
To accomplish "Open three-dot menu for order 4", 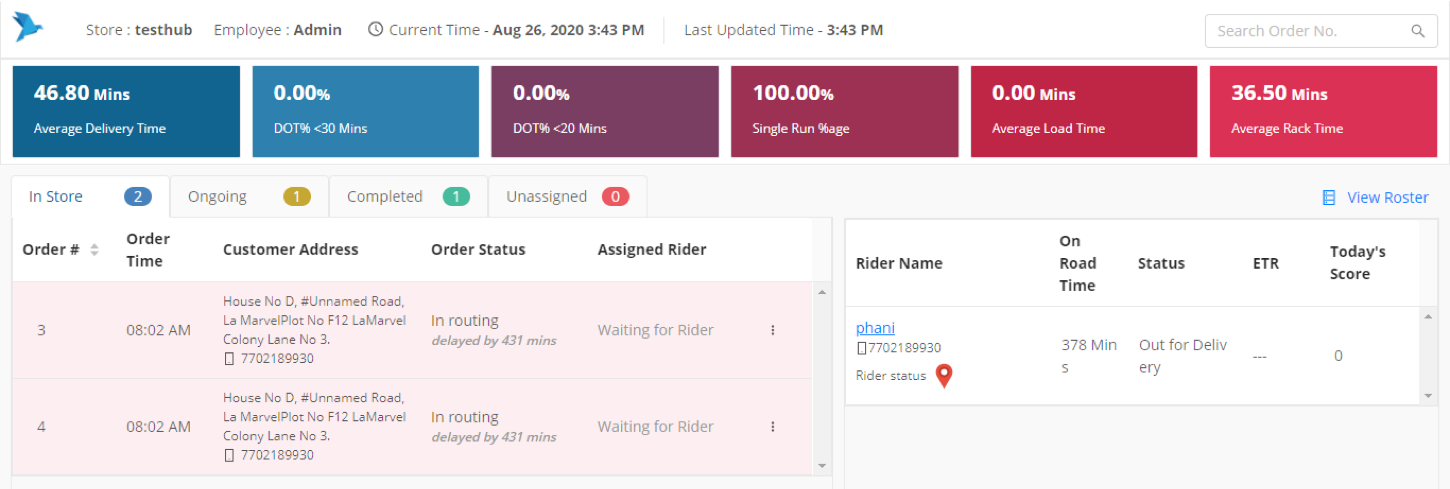I will (x=773, y=427).
